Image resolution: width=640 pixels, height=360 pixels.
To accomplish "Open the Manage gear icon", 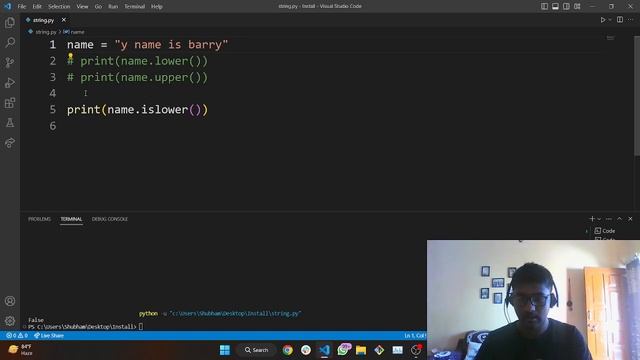I will click(10, 321).
